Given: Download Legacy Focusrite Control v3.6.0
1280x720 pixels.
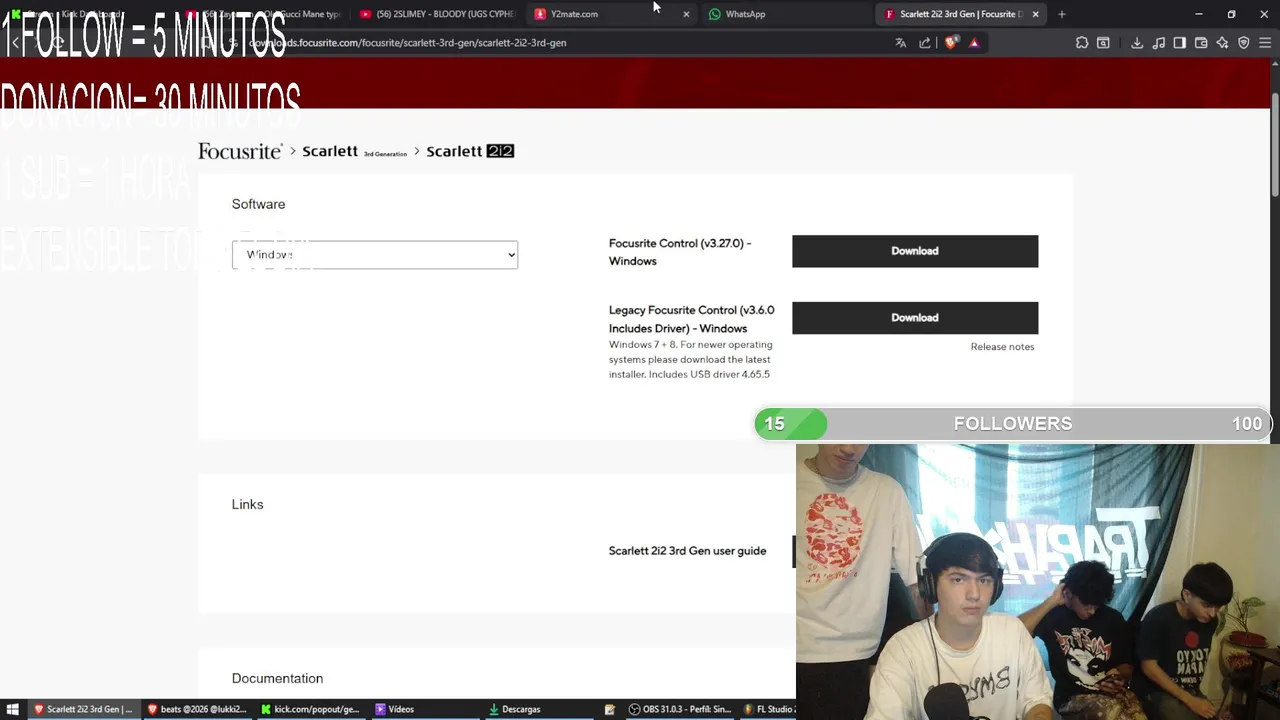Looking at the screenshot, I should click(915, 318).
